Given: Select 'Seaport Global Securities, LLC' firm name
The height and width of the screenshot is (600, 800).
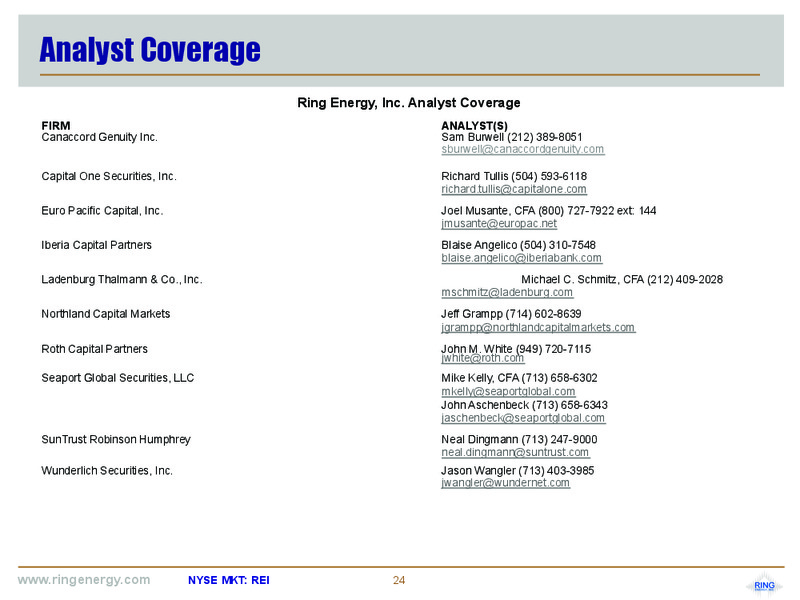Looking at the screenshot, I should click(118, 378).
